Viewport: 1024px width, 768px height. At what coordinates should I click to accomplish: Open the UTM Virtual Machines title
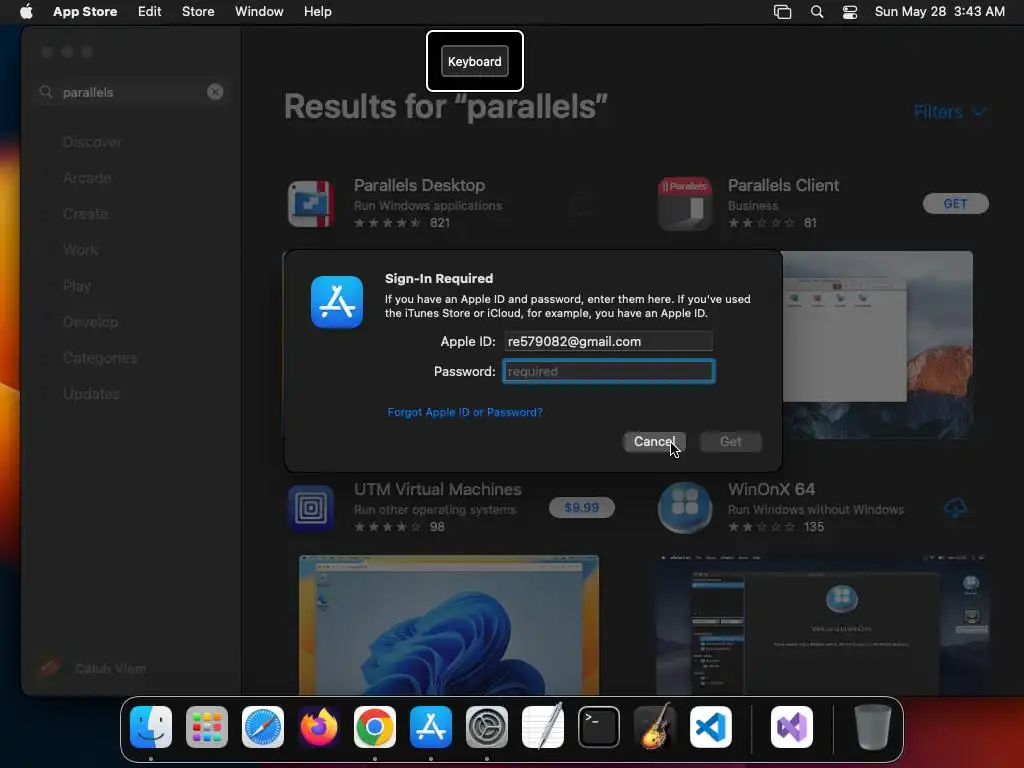click(x=438, y=489)
